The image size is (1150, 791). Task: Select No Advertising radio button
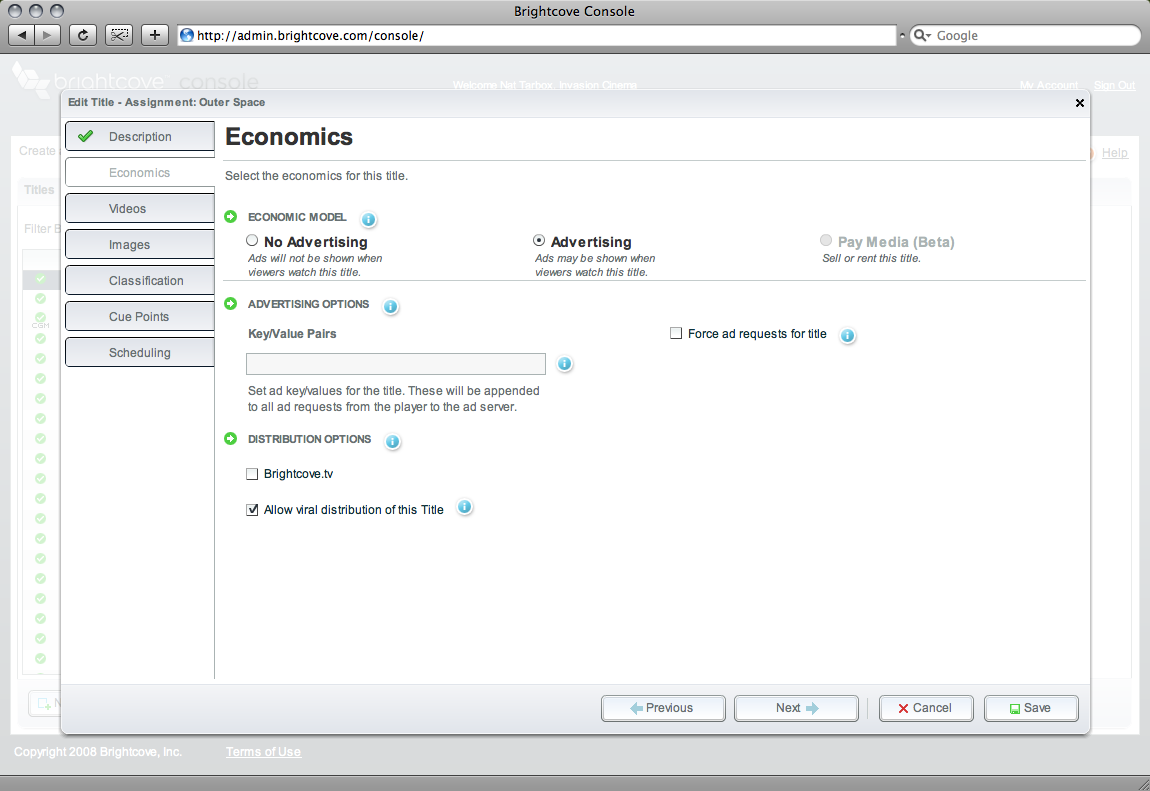pyautogui.click(x=252, y=240)
